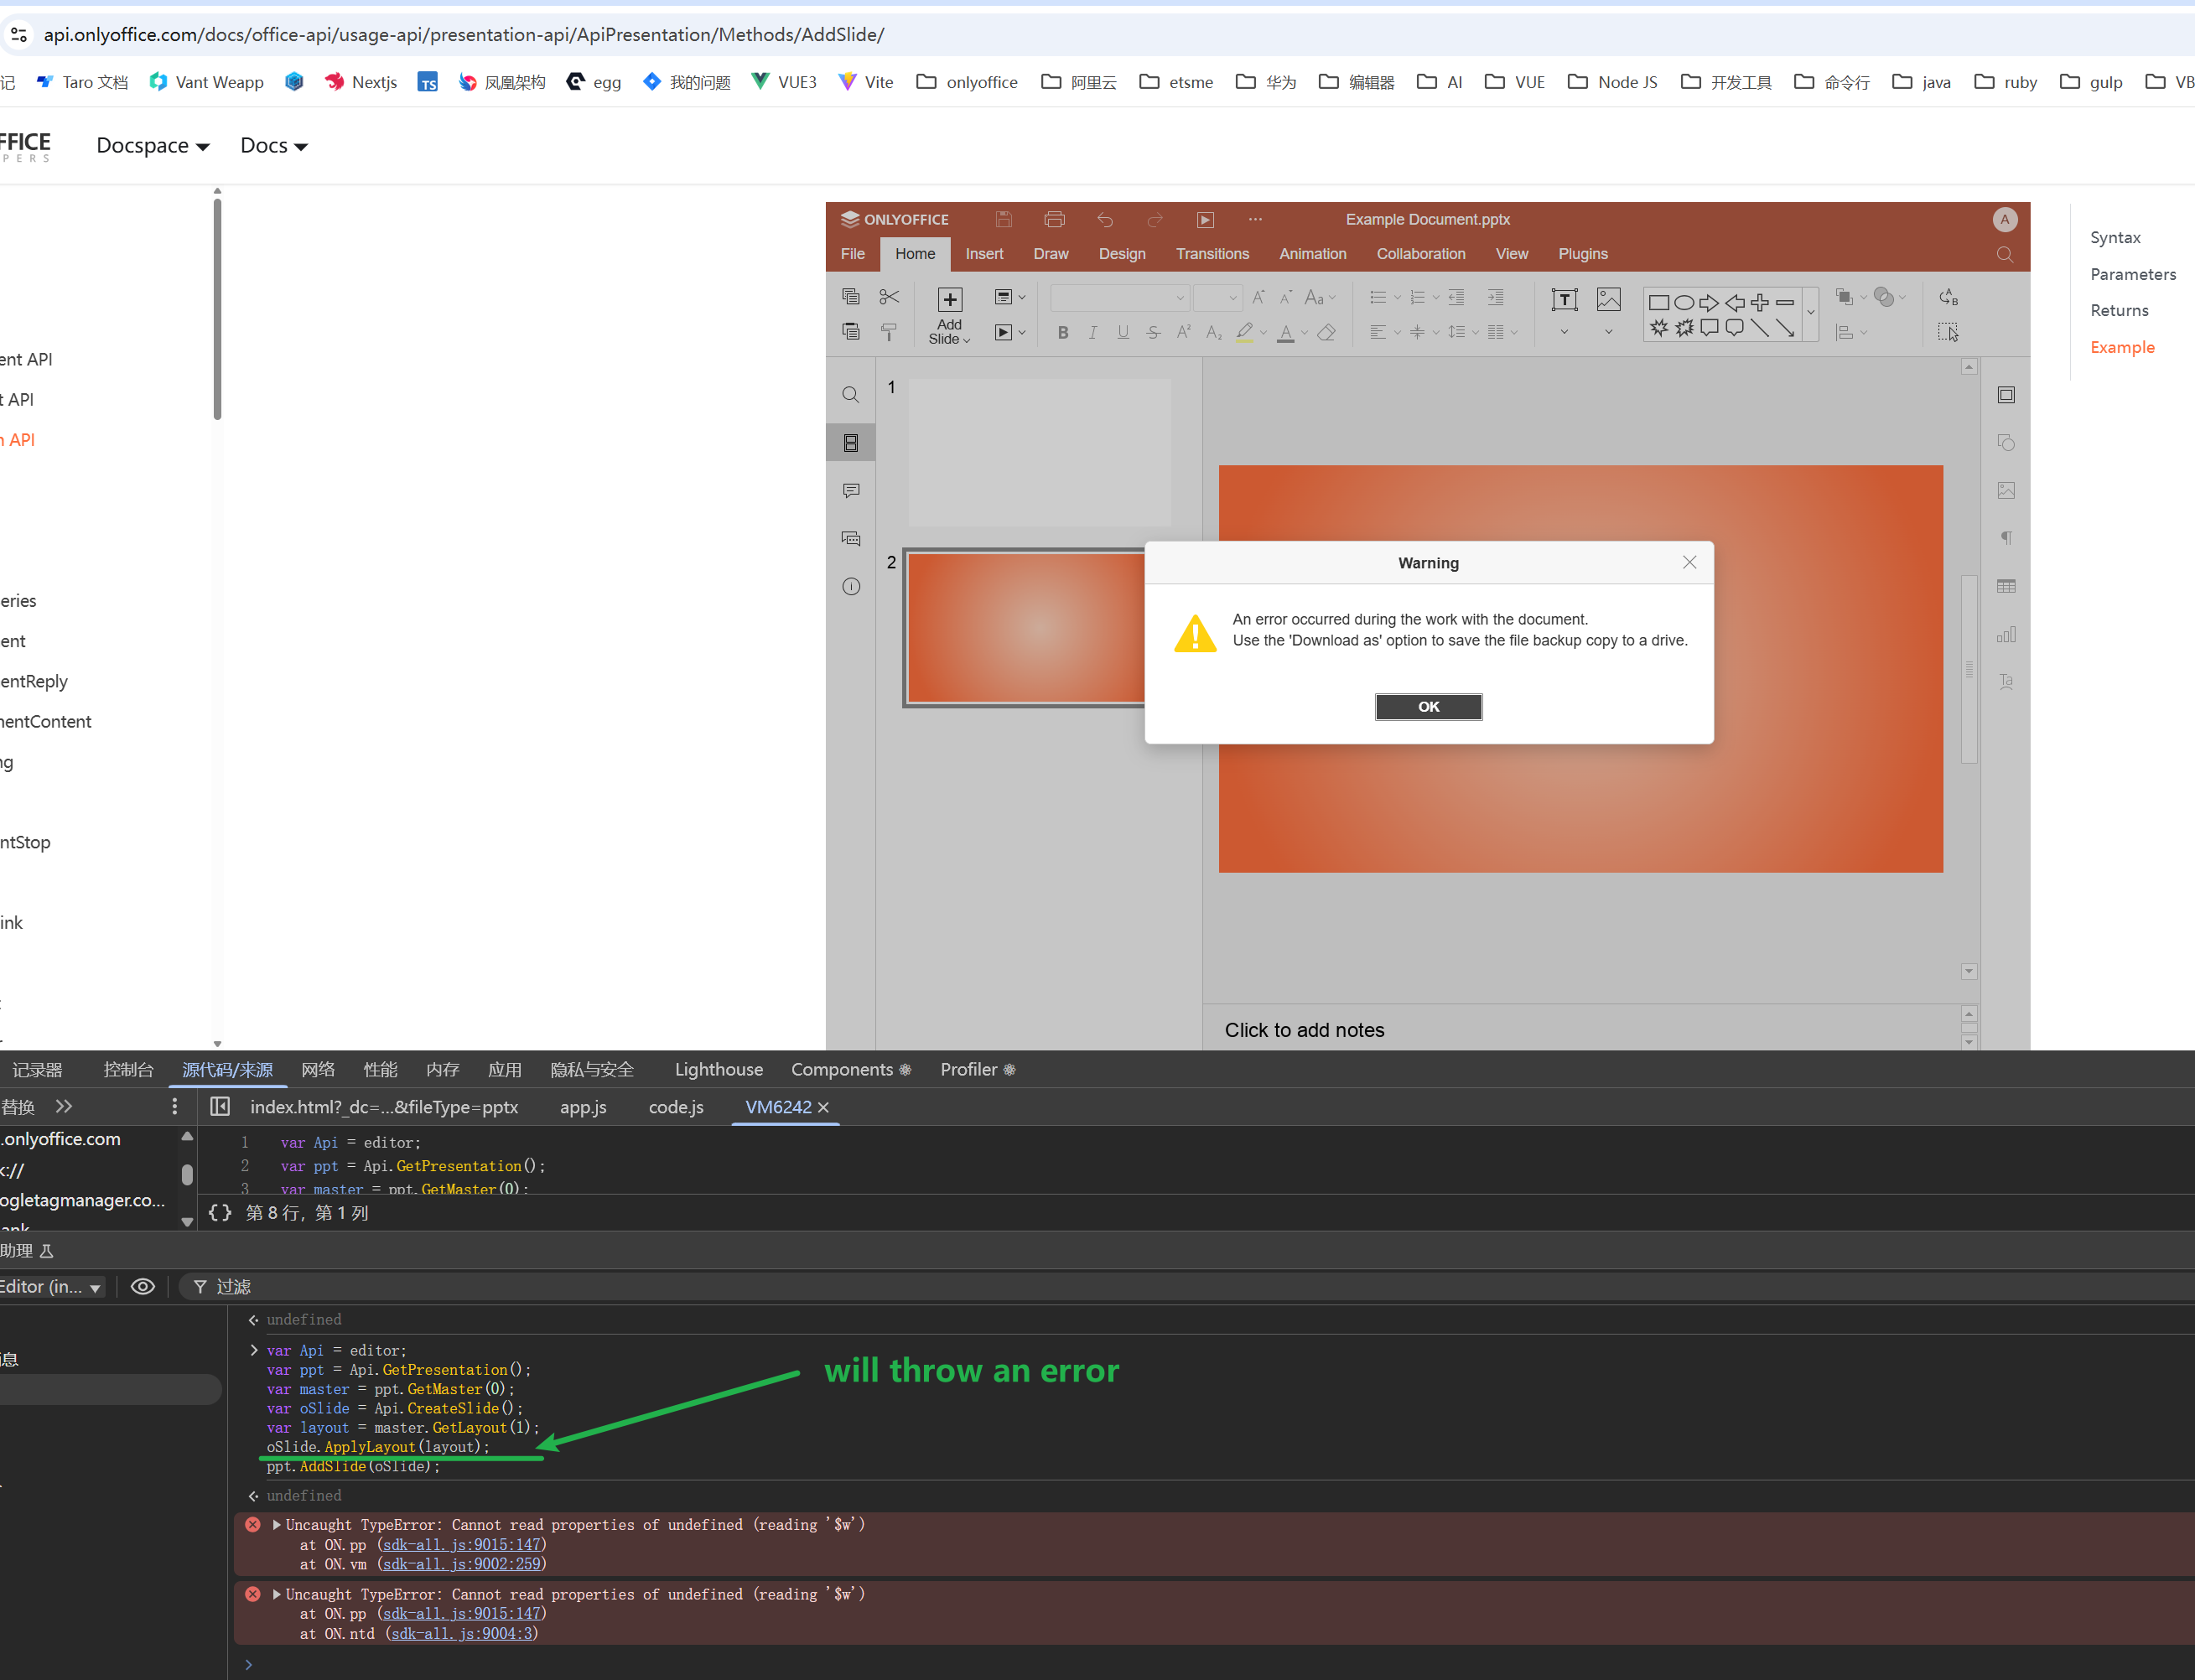Click the Italic formatting button
2195x1680 pixels.
click(x=1093, y=332)
